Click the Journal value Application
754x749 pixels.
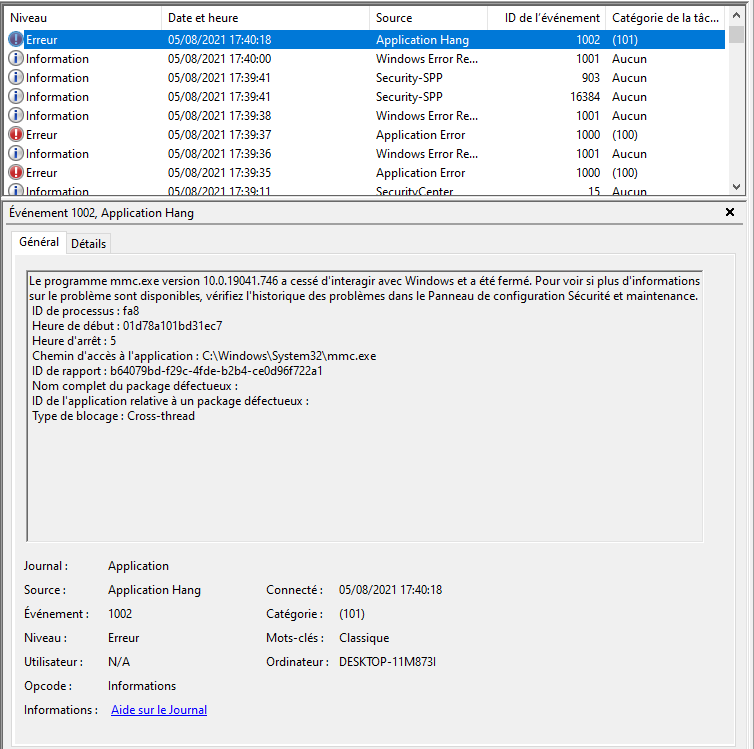[x=138, y=566]
